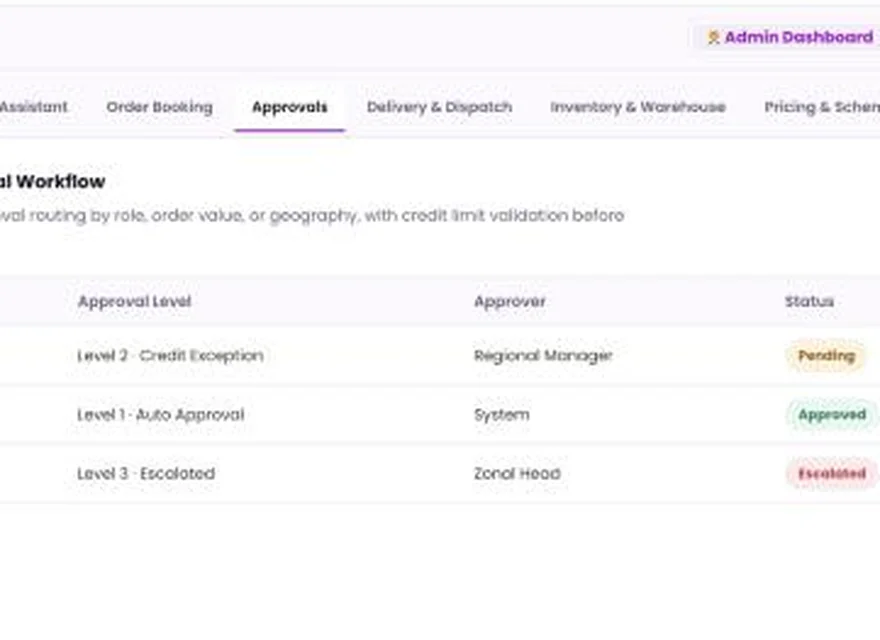Click the Pending status badge
Viewport: 880px width, 640px height.
coord(826,356)
